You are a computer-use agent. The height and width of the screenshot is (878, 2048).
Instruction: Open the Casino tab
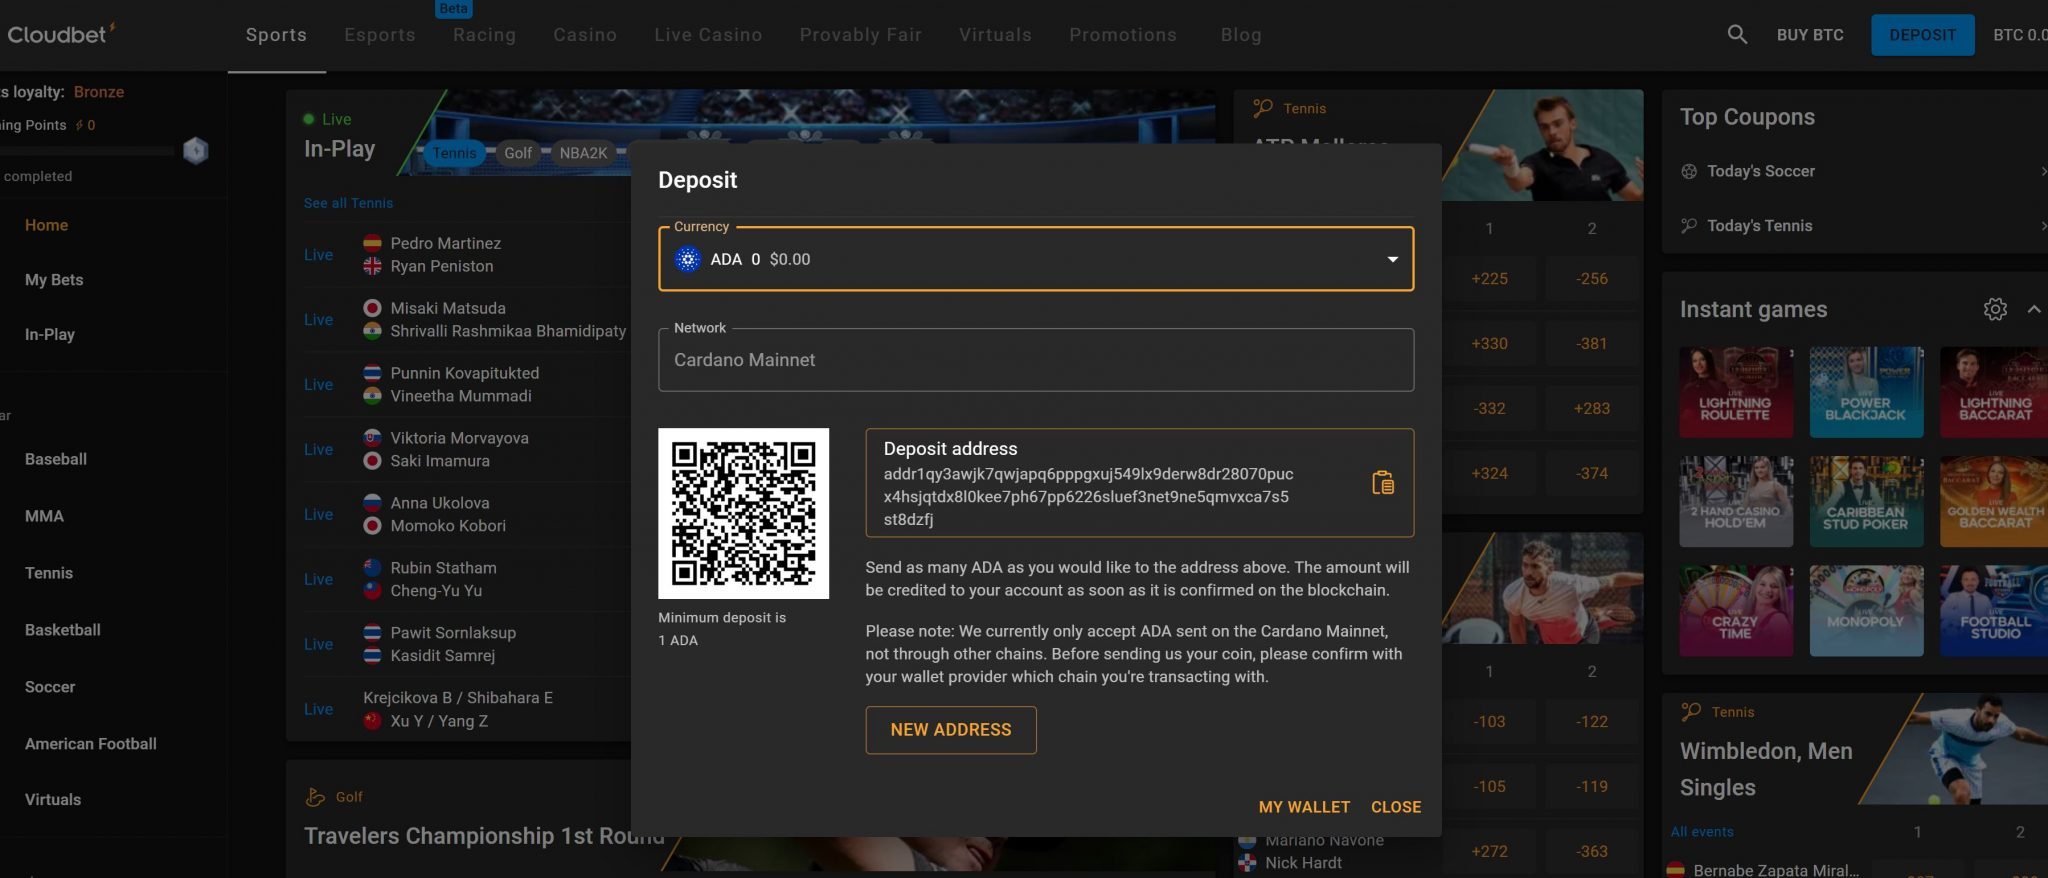pyautogui.click(x=585, y=35)
